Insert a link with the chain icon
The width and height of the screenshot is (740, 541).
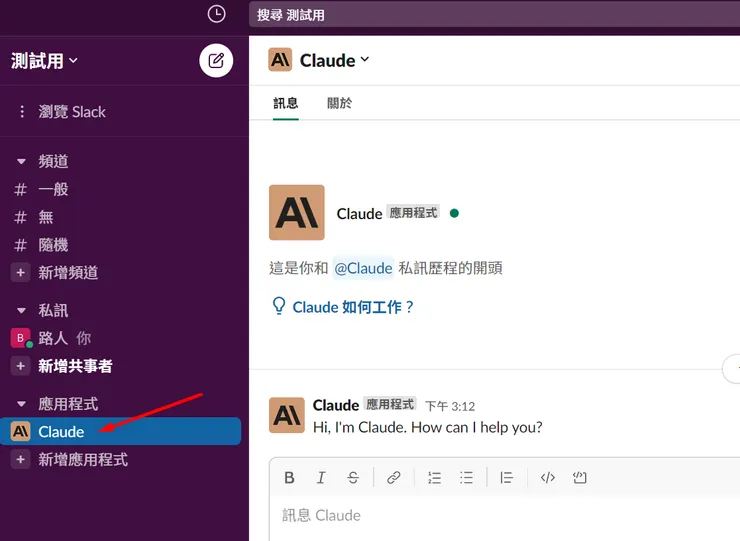[x=394, y=478]
